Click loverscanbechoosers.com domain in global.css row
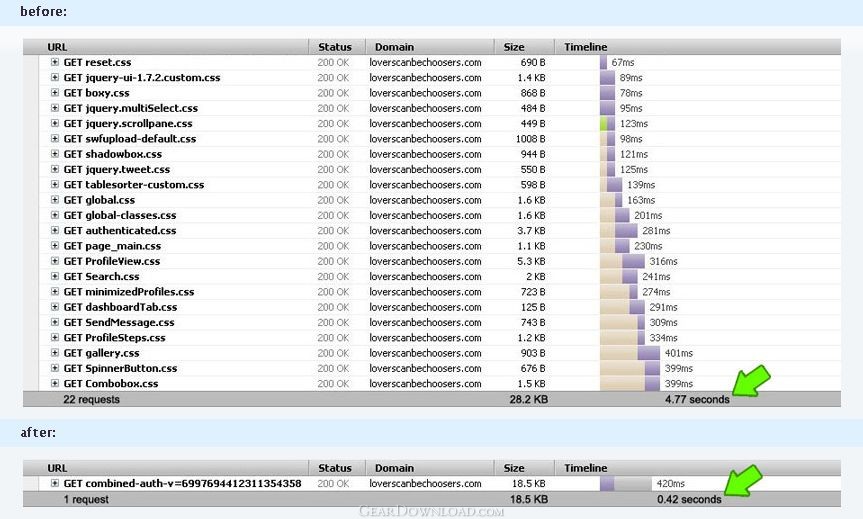863x519 pixels. coord(425,200)
